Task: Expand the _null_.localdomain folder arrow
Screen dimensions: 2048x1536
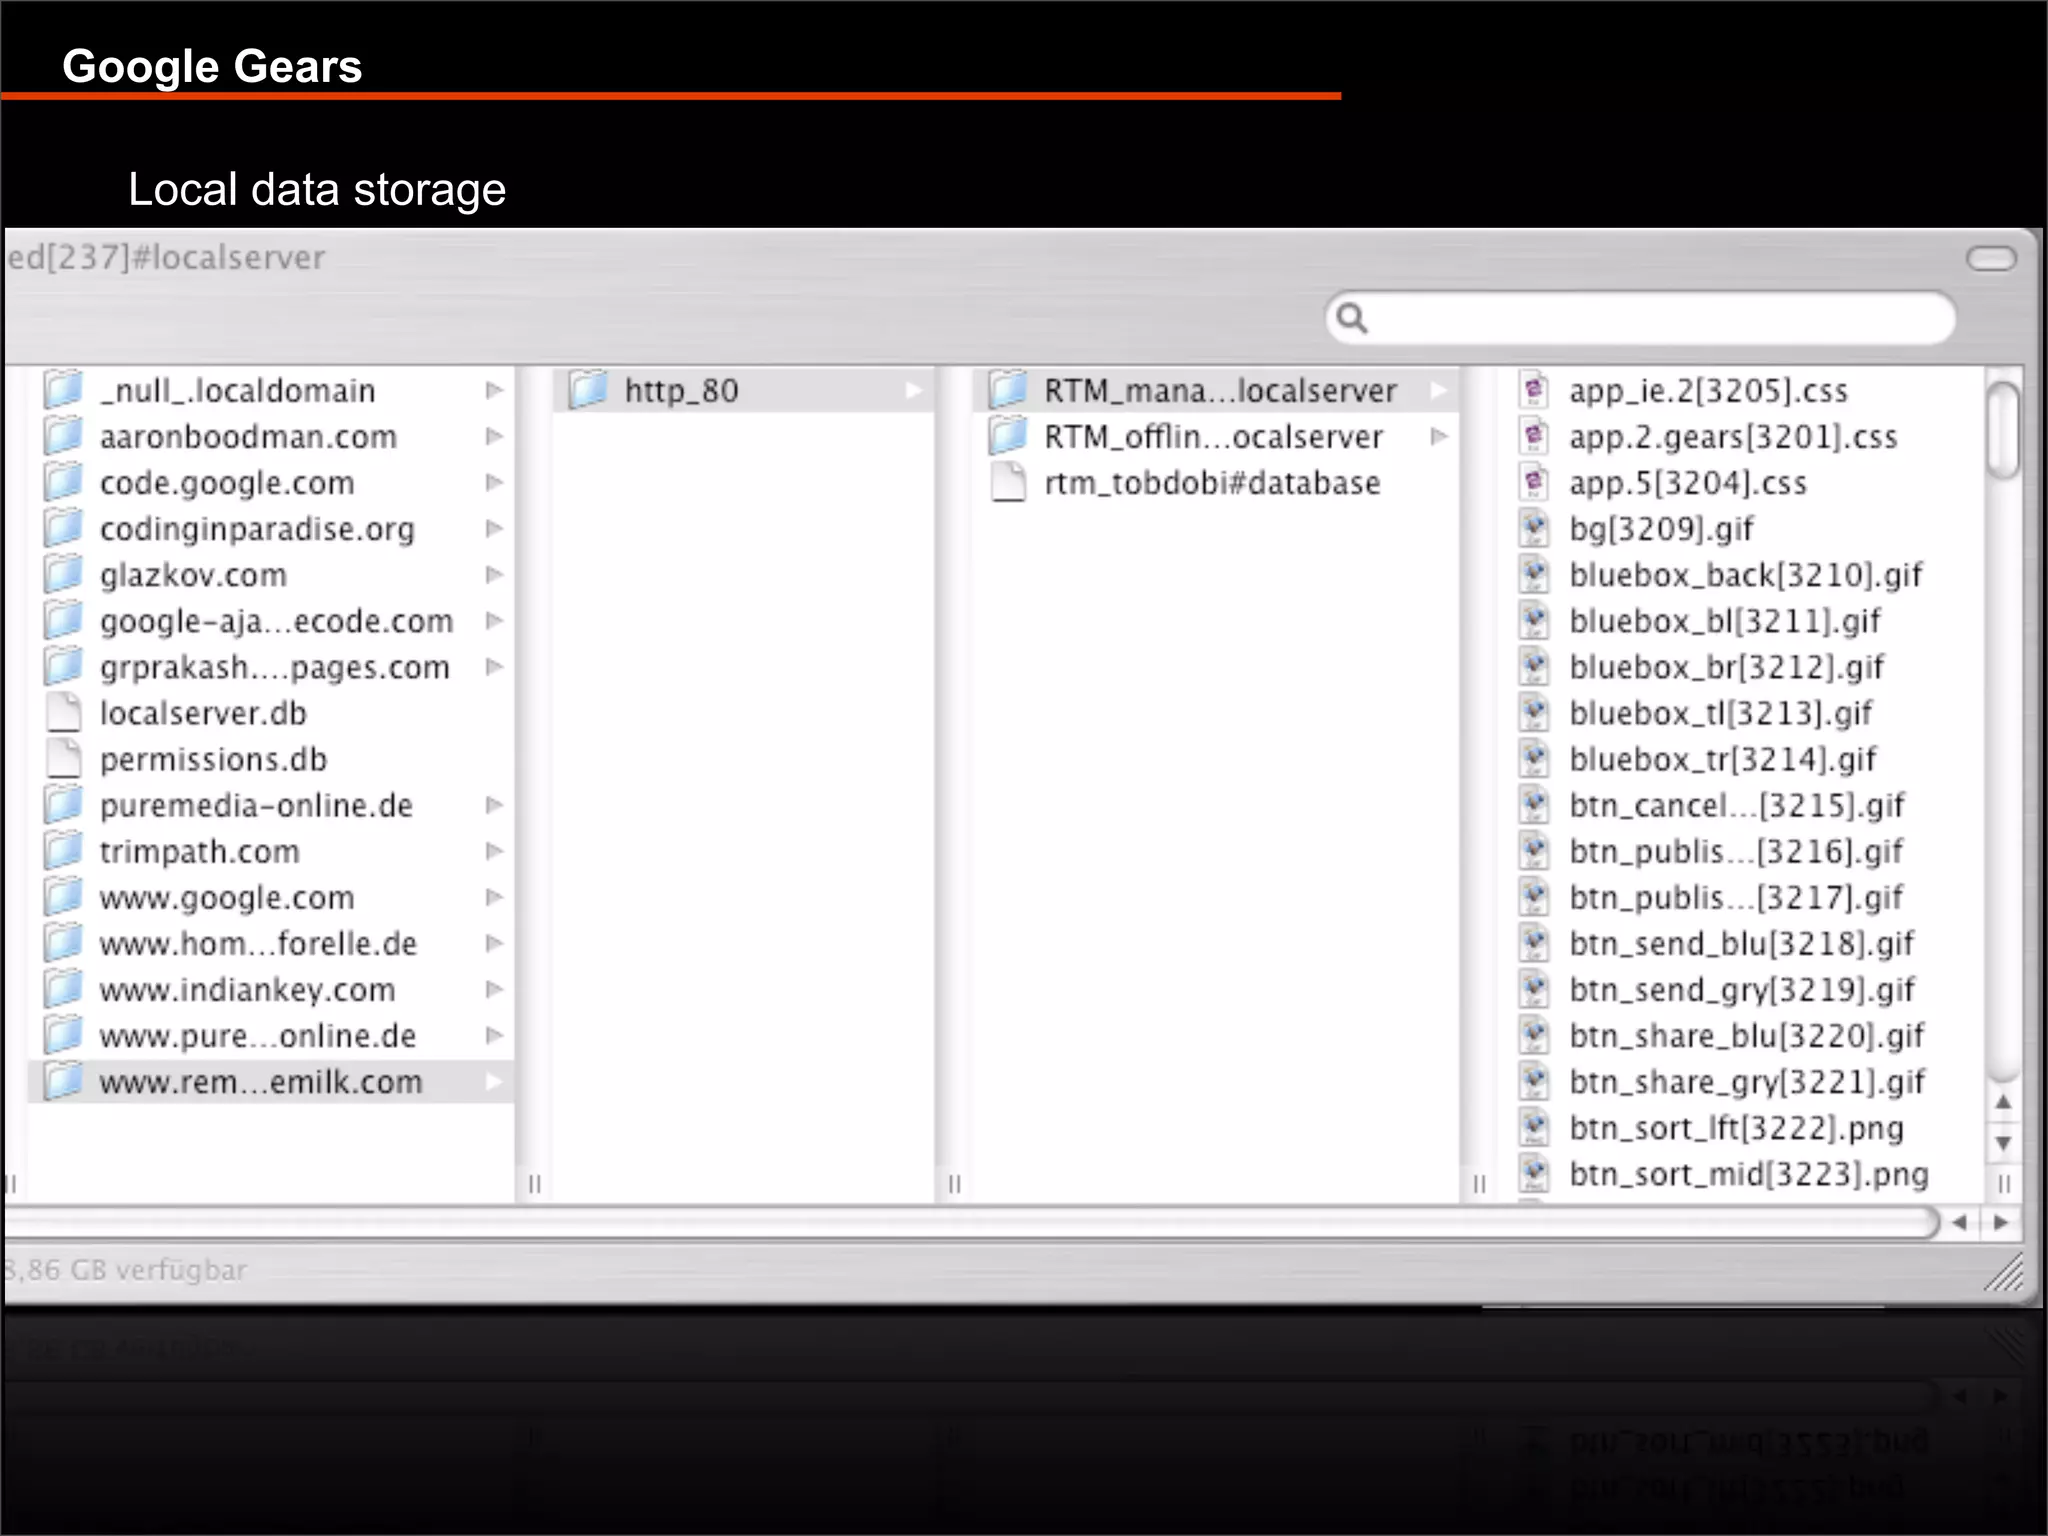Action: (x=494, y=390)
